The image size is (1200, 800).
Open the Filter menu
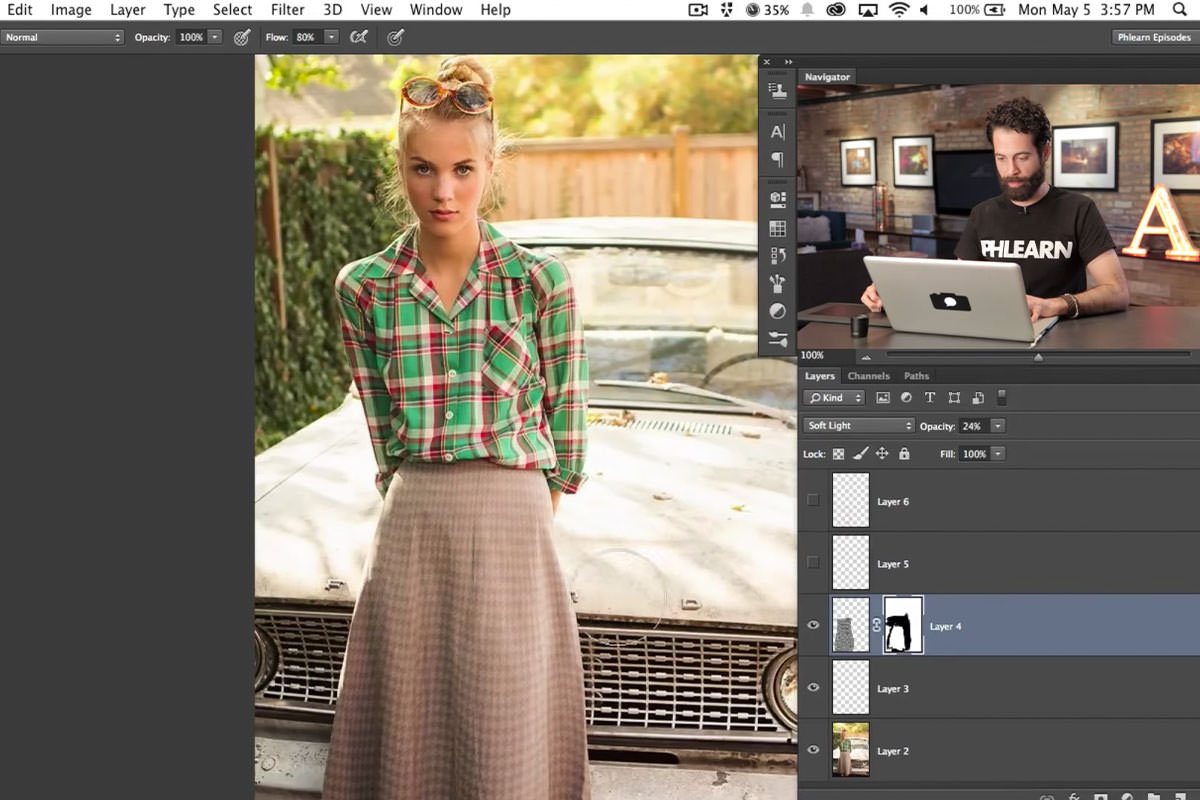click(288, 9)
